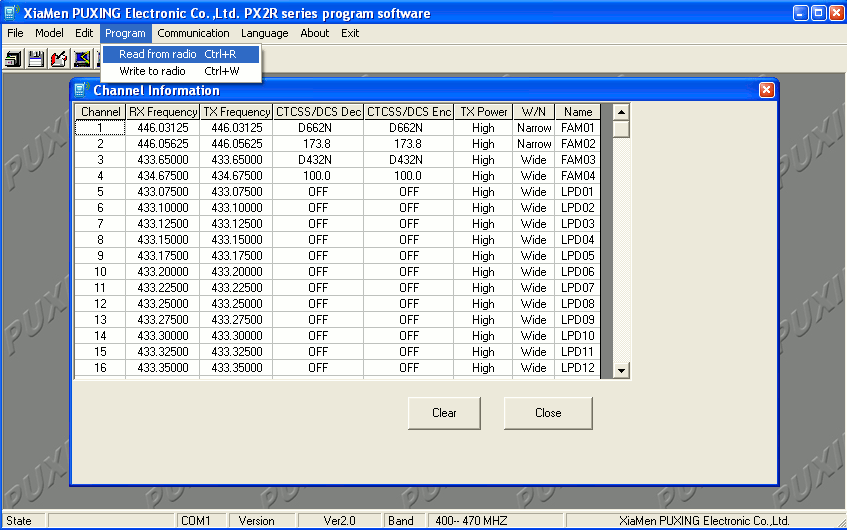Viewport: 847px width, 530px height.
Task: Click decode OFF cell in channel 9
Action: click(x=318, y=256)
